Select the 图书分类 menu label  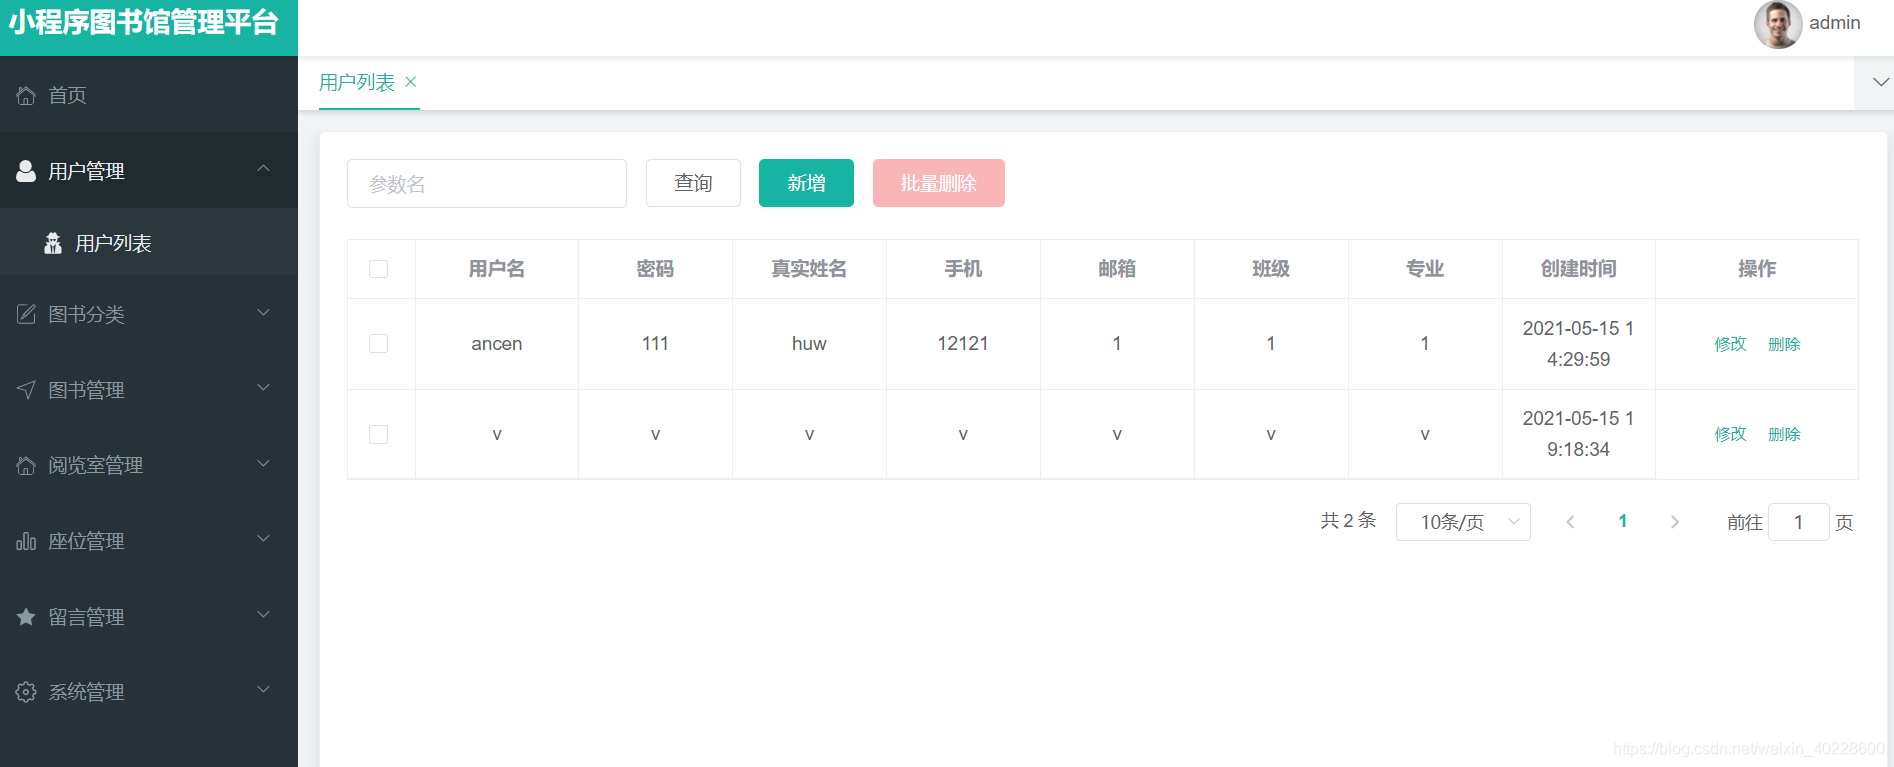pyautogui.click(x=86, y=314)
